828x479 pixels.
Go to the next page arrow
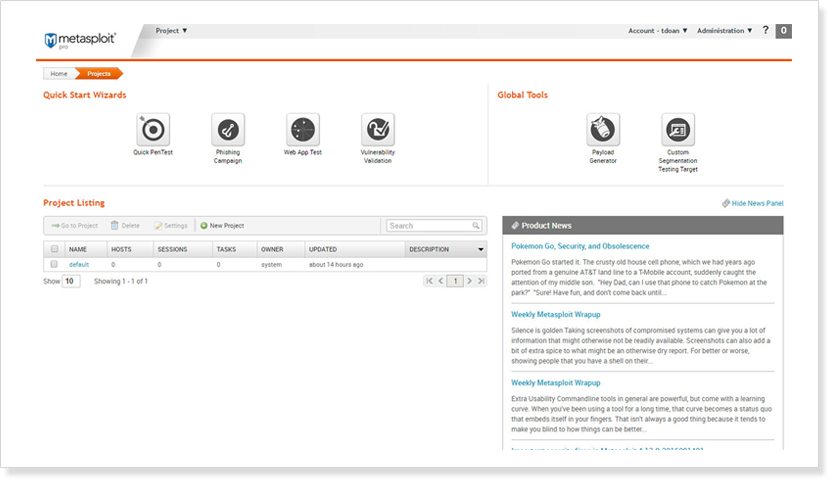(x=469, y=281)
